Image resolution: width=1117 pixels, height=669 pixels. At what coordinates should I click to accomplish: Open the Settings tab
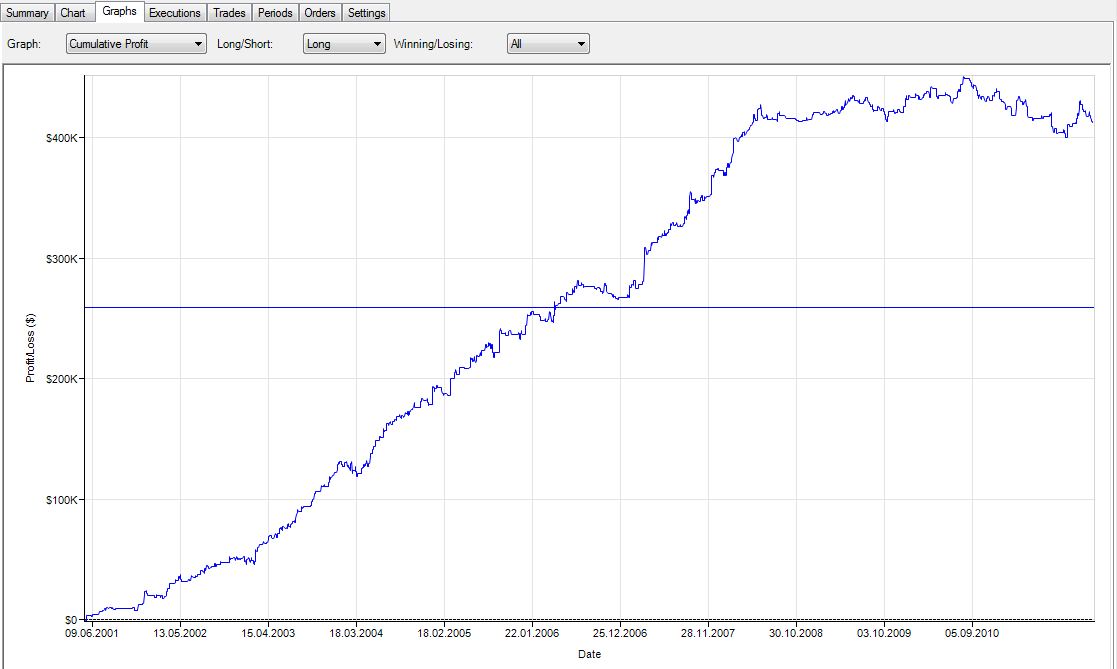pos(366,13)
